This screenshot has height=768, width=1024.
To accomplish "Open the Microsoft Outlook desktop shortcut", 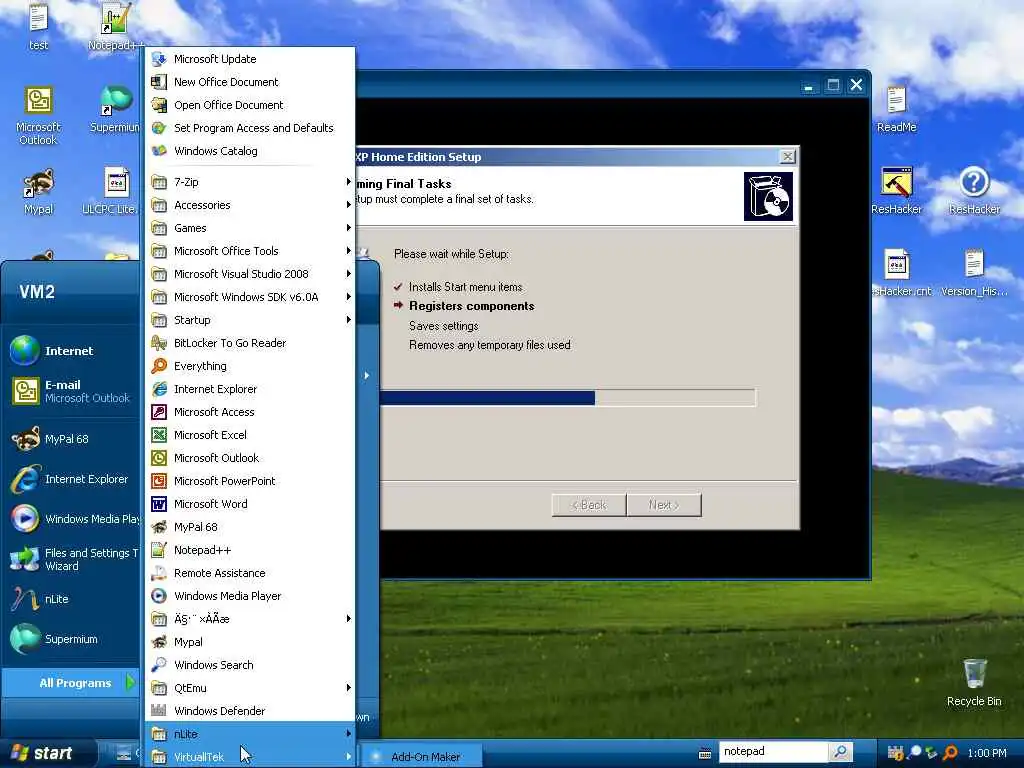I will 38,116.
